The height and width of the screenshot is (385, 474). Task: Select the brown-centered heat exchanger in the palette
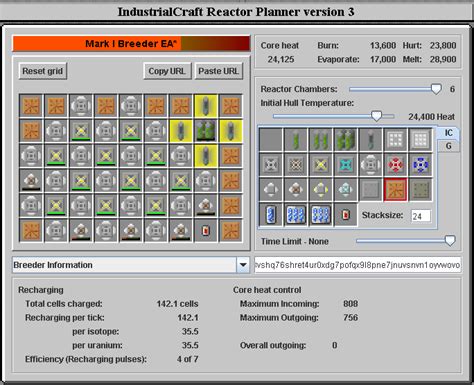[x=295, y=189]
